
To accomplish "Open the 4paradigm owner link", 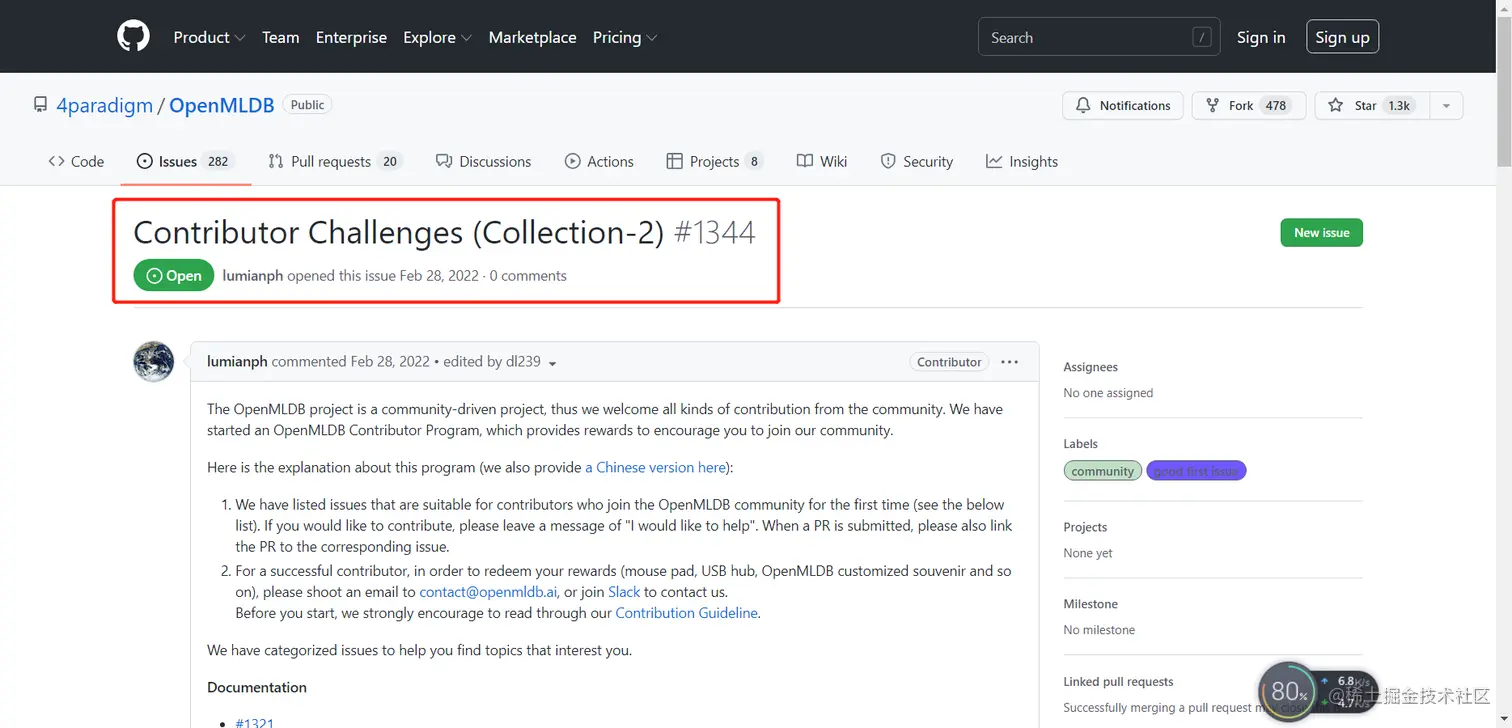I will click(x=105, y=105).
